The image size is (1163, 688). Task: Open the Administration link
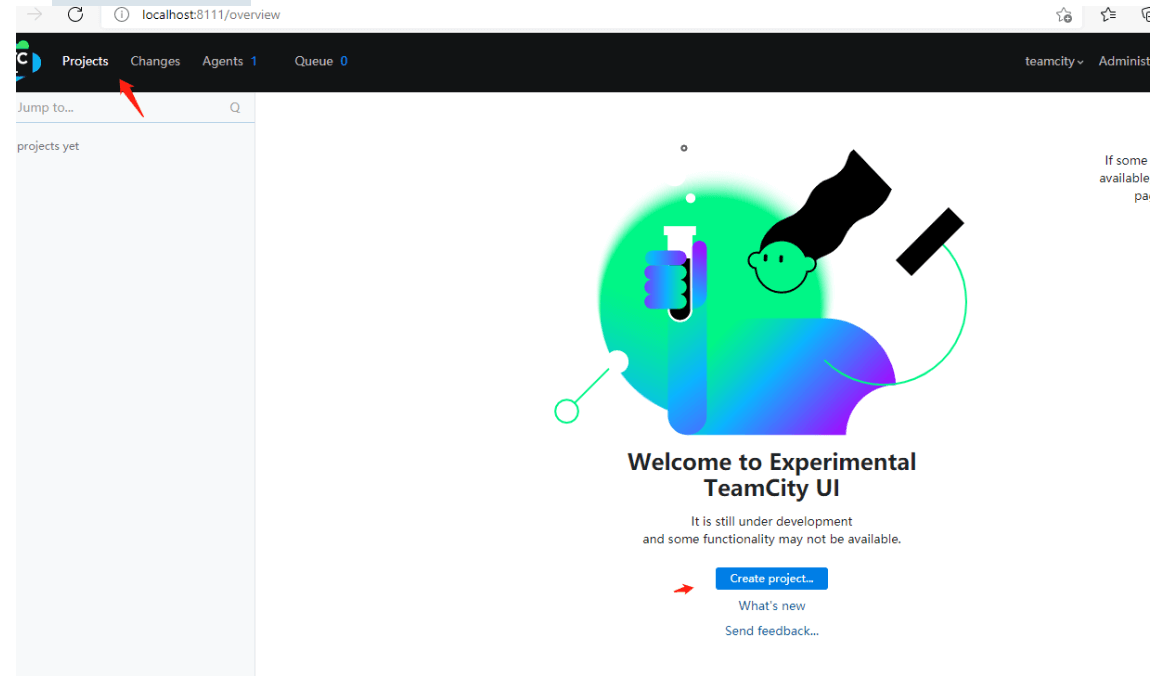[1124, 61]
